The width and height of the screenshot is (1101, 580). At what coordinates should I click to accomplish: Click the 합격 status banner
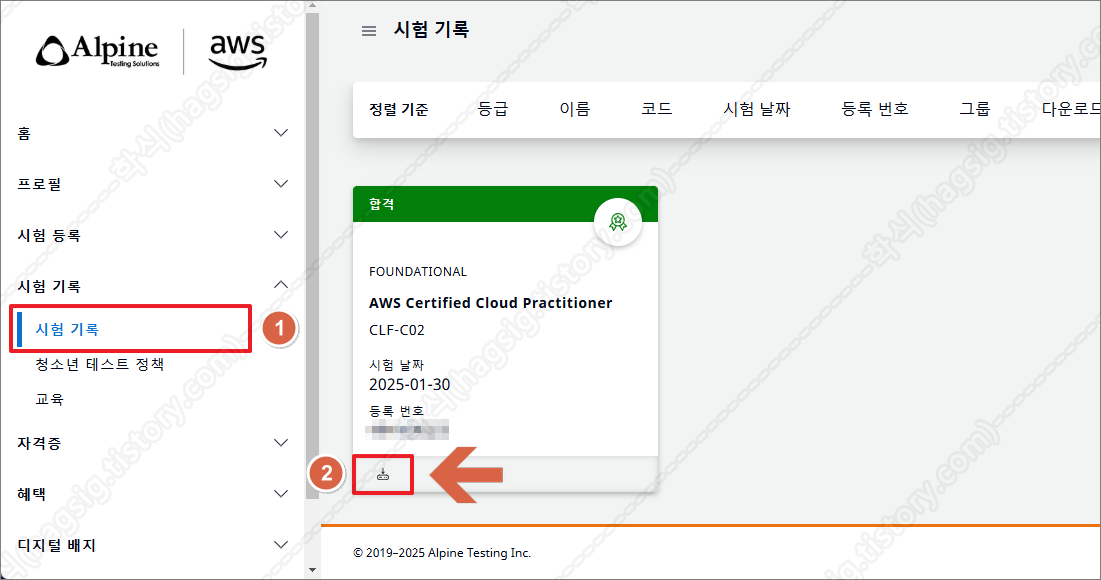[506, 204]
